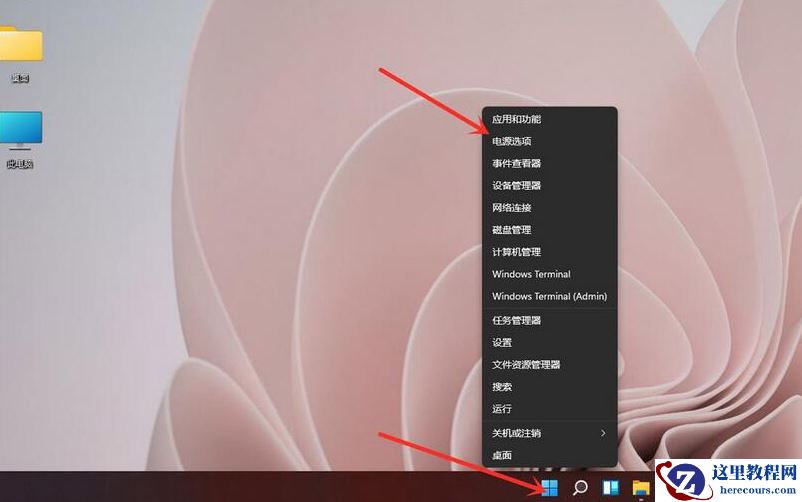The image size is (802, 502).
Task: Open the Start button on the taskbar
Action: pos(549,487)
